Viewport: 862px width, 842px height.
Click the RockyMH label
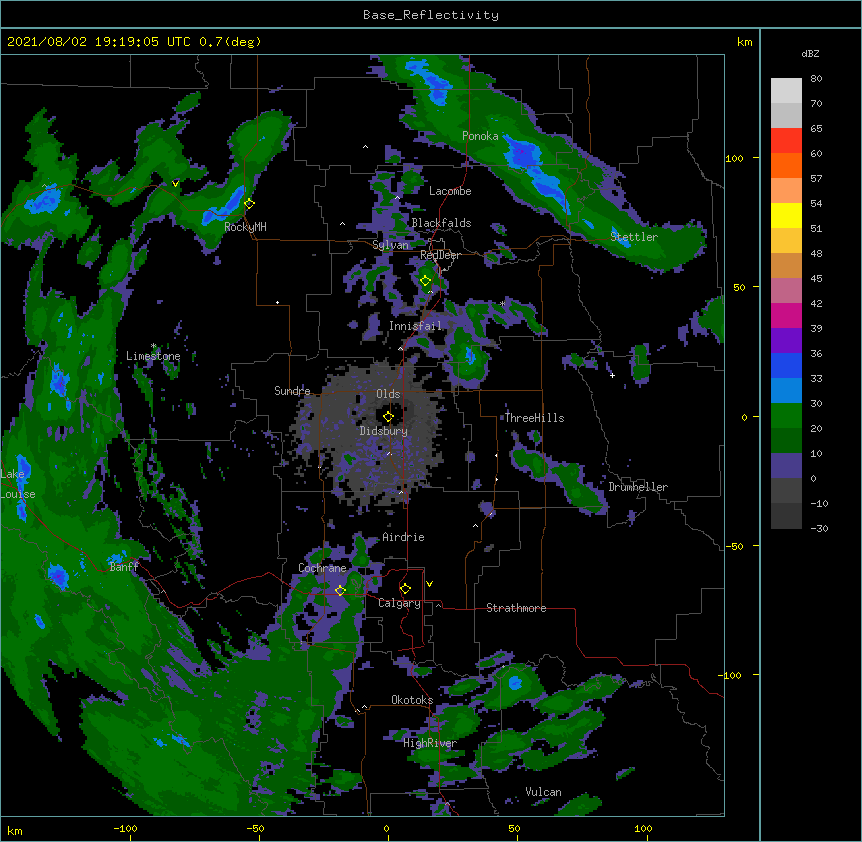(x=245, y=227)
